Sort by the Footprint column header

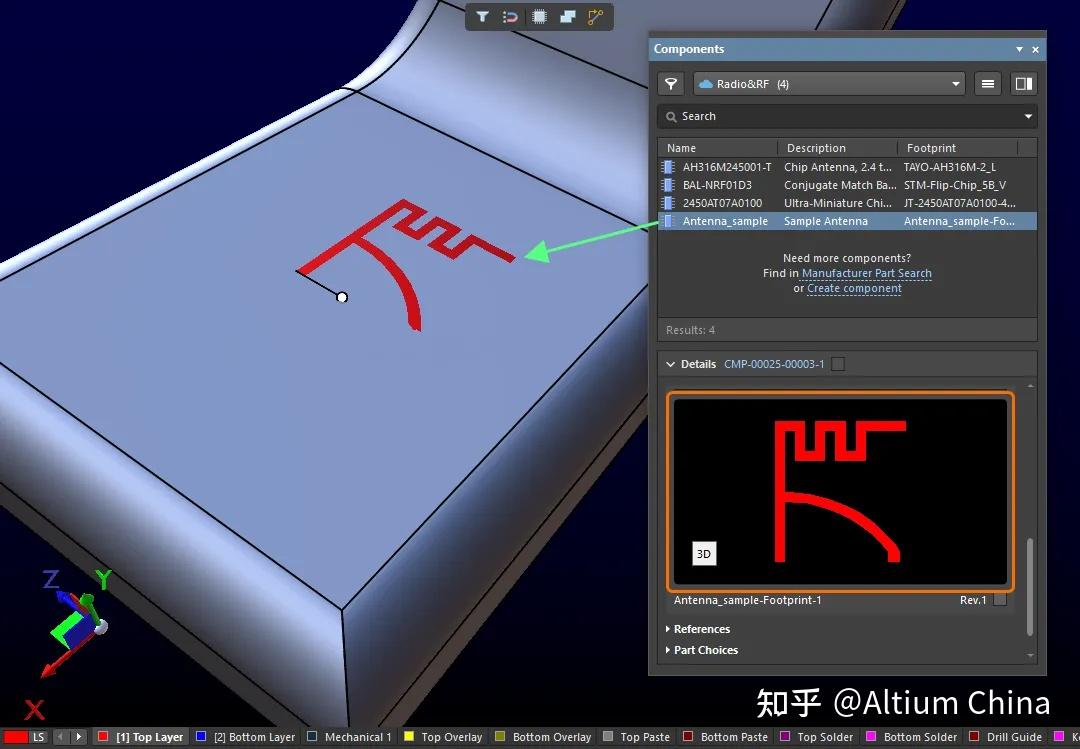click(x=957, y=148)
